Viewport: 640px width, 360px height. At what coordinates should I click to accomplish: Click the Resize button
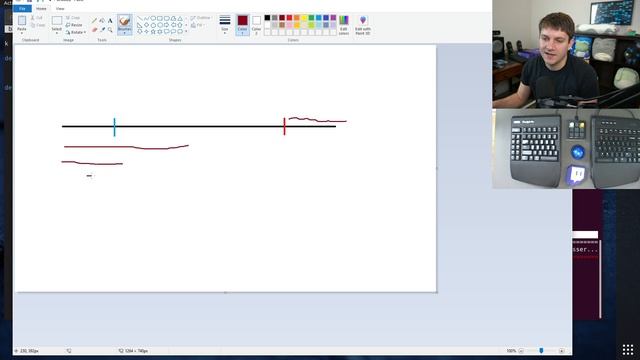coord(74,25)
